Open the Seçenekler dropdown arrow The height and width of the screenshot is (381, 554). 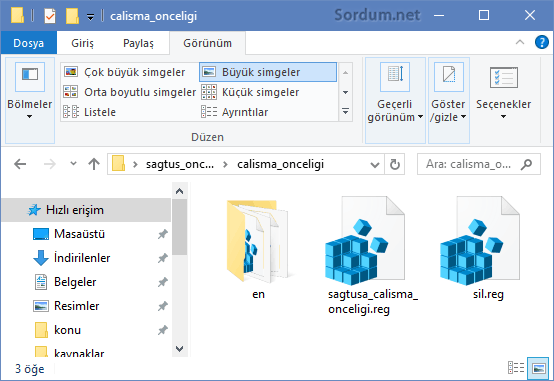pyautogui.click(x=503, y=116)
